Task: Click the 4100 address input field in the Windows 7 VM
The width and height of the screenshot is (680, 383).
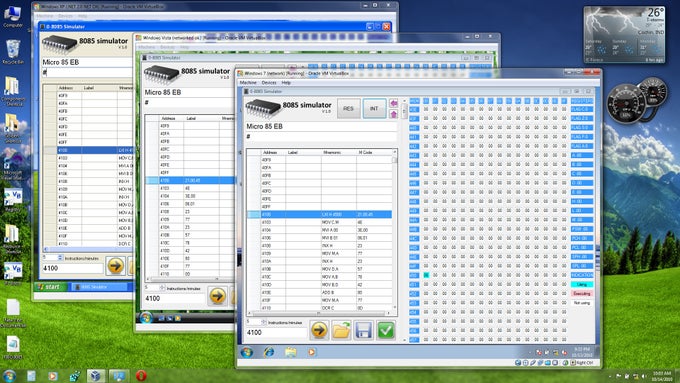Action: click(x=276, y=332)
